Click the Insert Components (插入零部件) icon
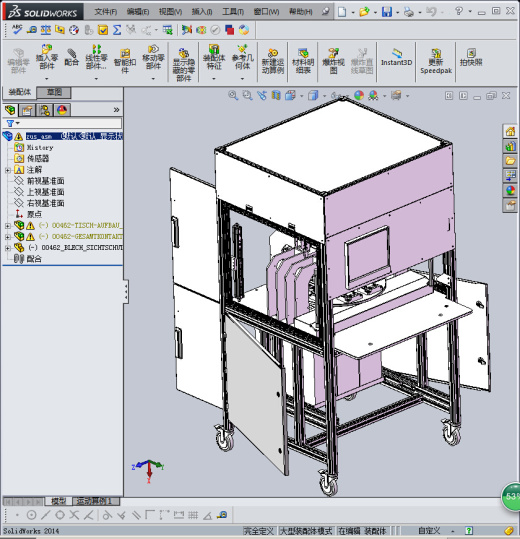The width and height of the screenshot is (520, 539). pyautogui.click(x=47, y=57)
